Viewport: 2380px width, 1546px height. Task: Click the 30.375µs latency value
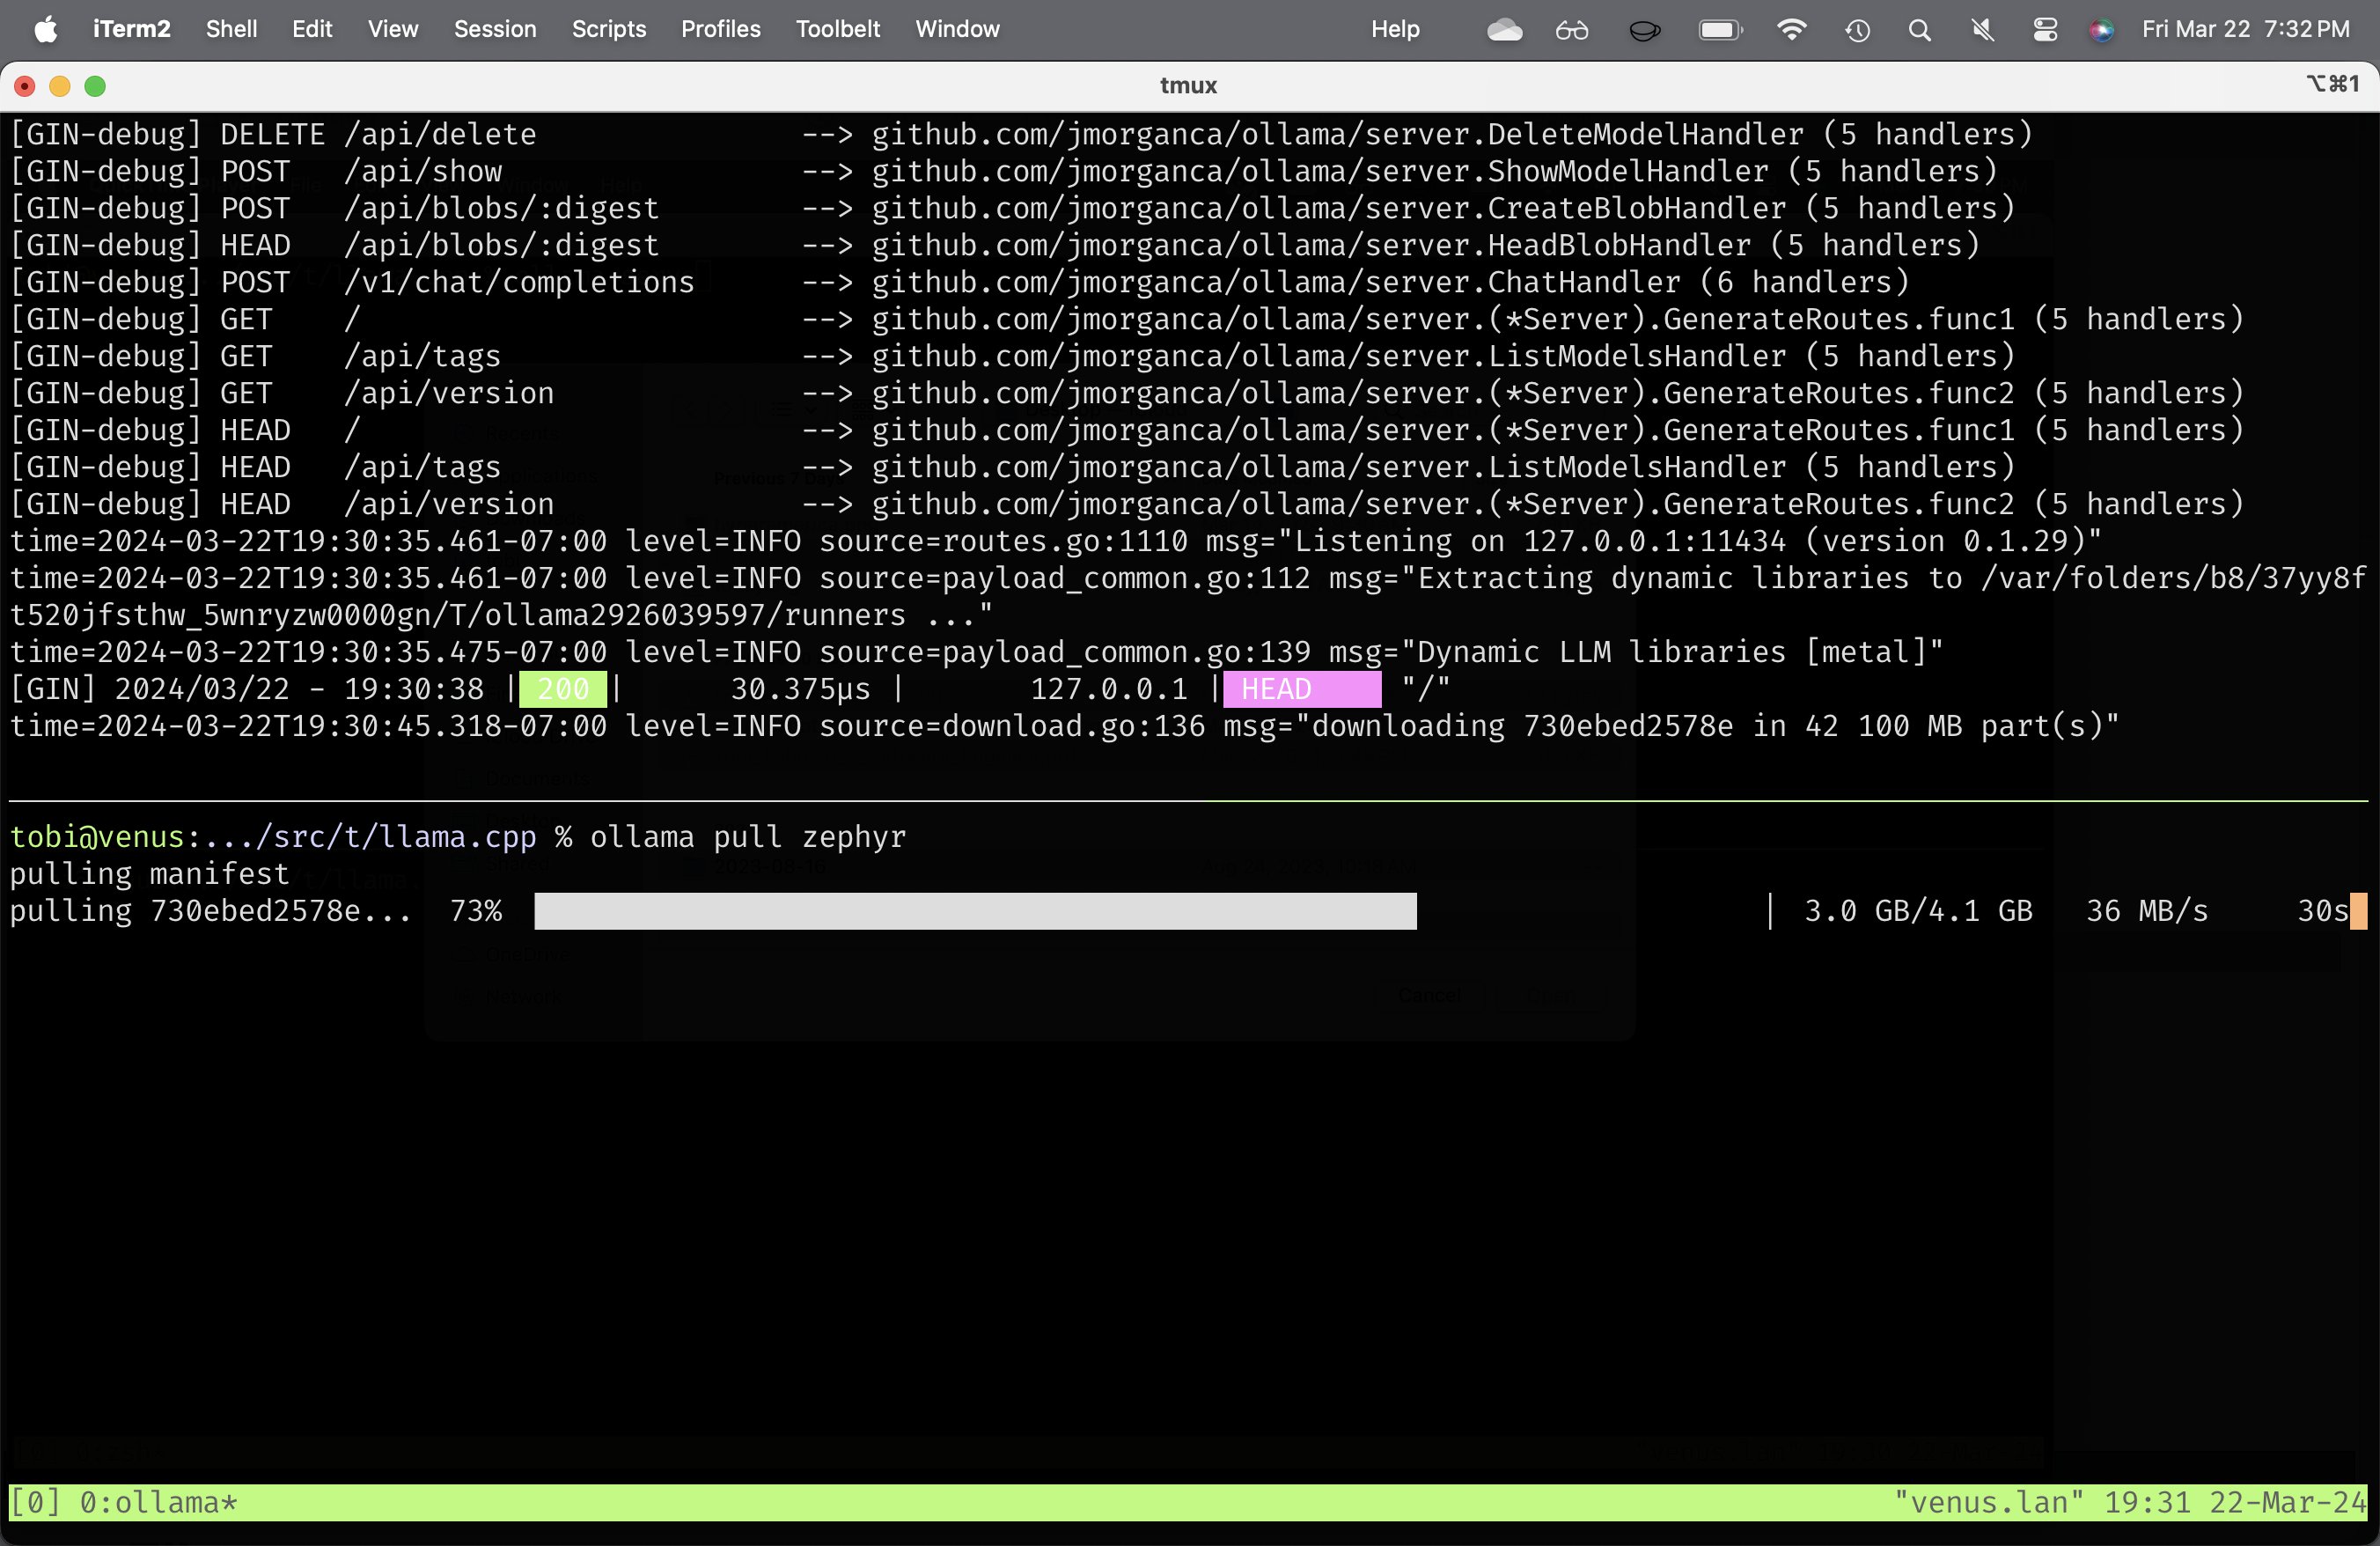[x=800, y=689]
